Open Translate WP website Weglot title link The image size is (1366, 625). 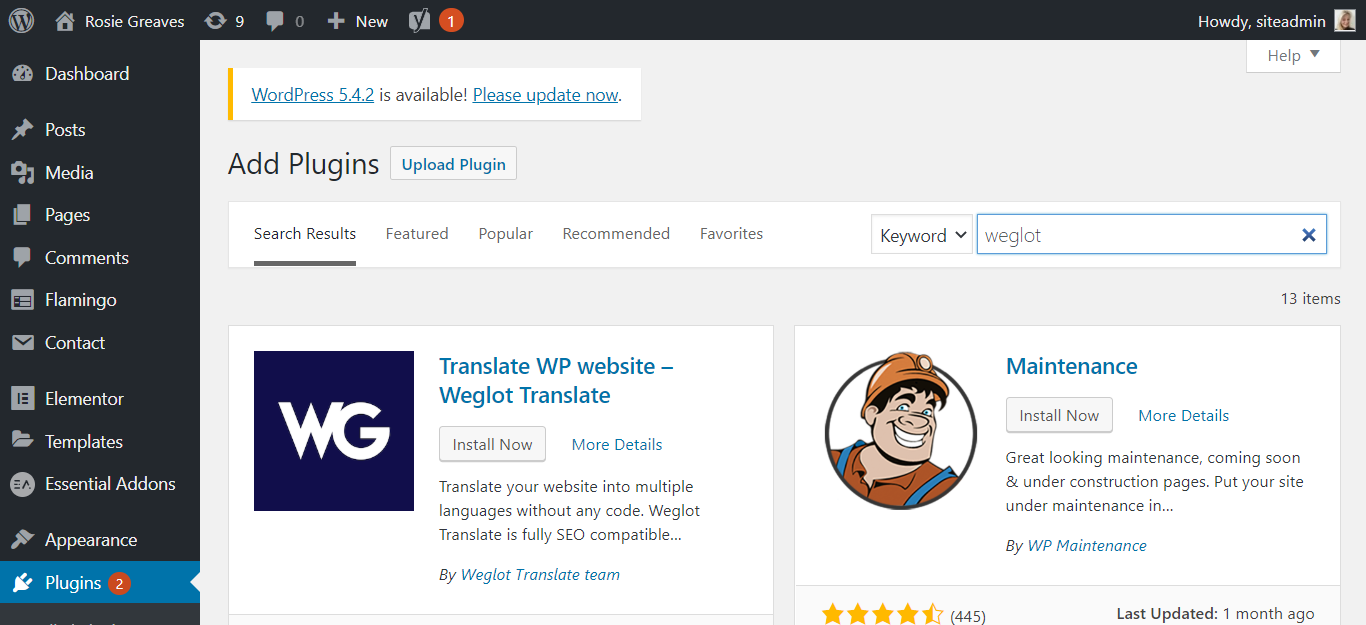(x=556, y=381)
